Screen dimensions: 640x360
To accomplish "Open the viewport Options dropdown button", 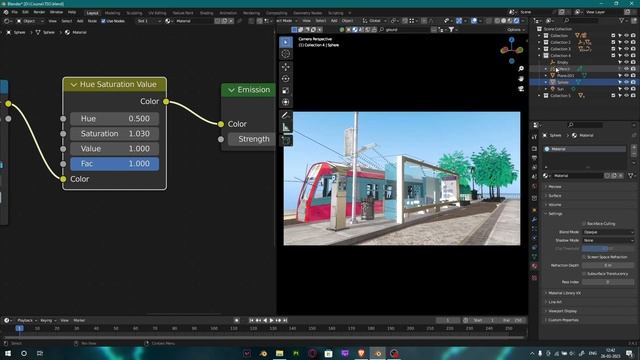I will point(516,30).
